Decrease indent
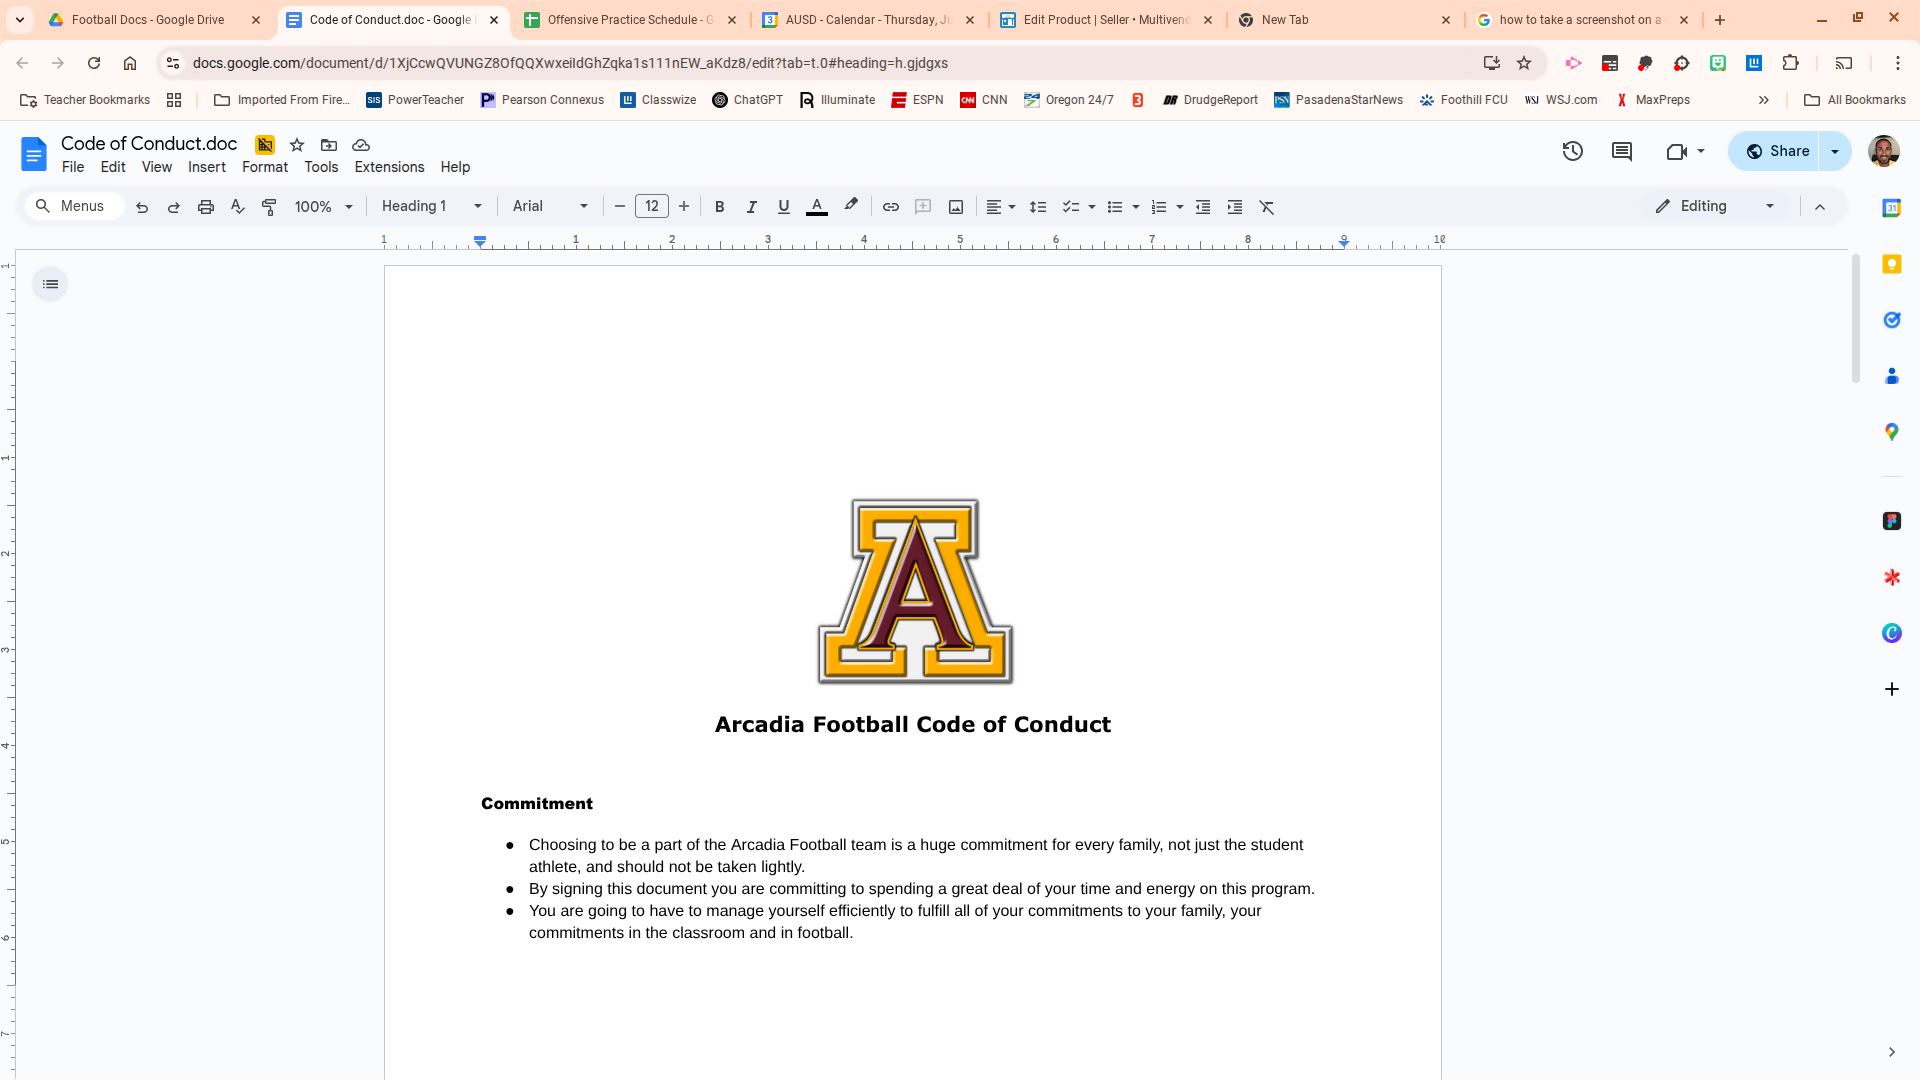The width and height of the screenshot is (1920, 1080). [1203, 207]
